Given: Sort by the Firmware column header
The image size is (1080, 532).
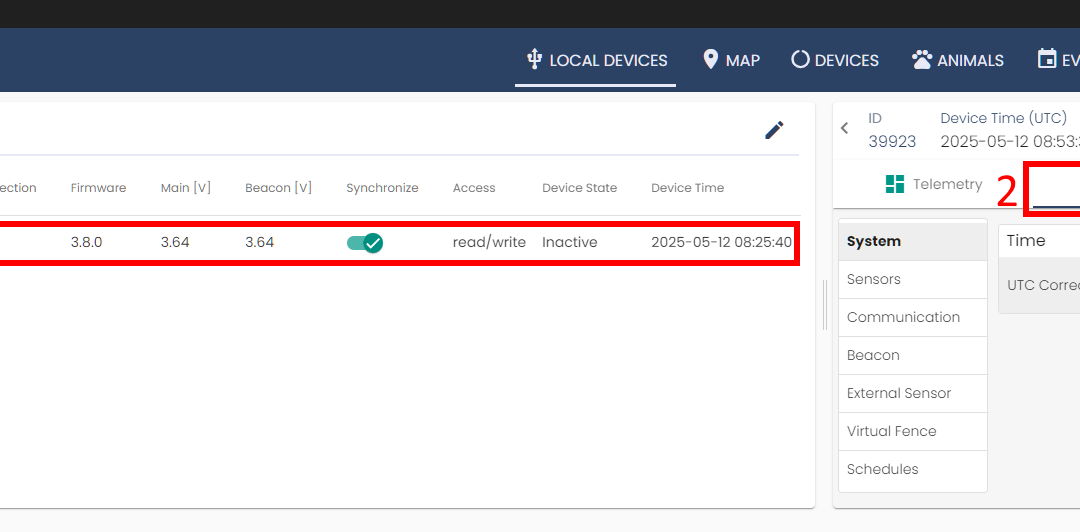Looking at the screenshot, I should (x=98, y=188).
